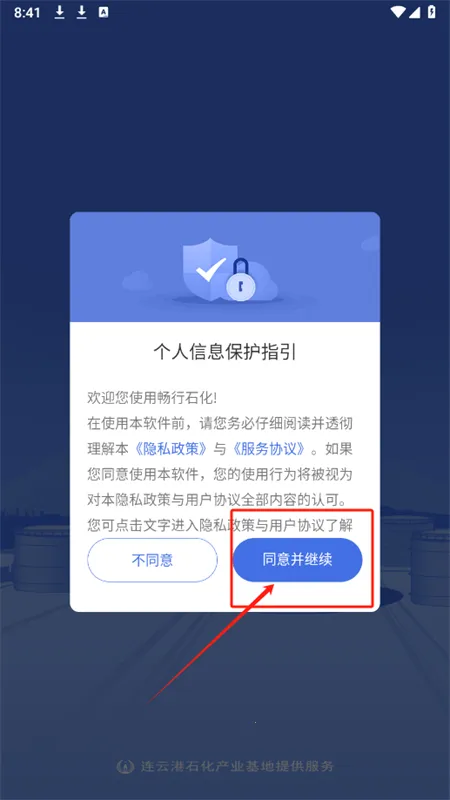Tap the 个人信息保护指引 dialog title
Screen dimensions: 450x800
click(225, 352)
